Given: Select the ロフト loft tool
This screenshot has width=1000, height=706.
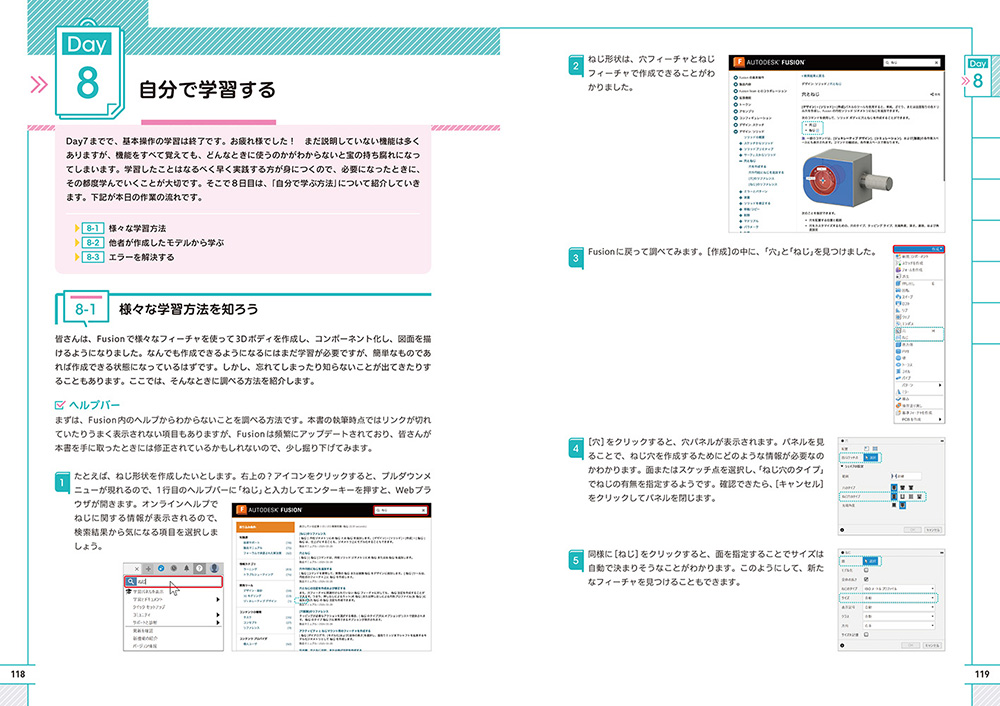Looking at the screenshot, I should click(904, 304).
